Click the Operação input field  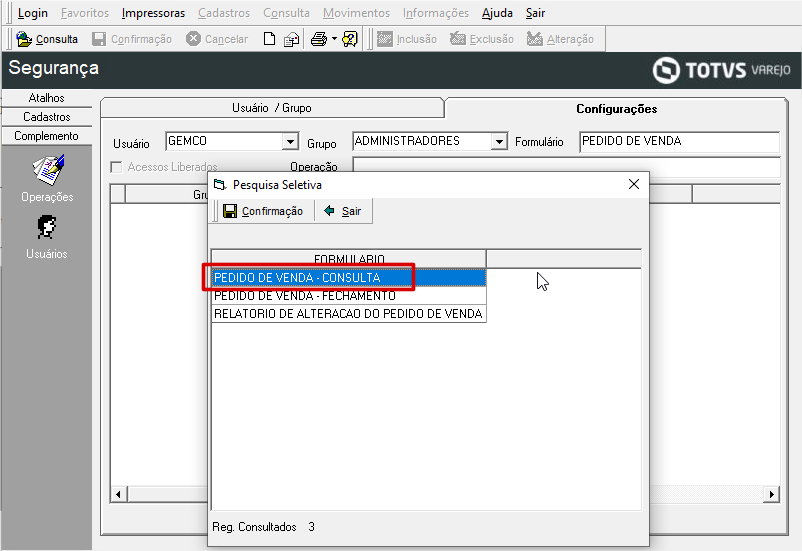pyautogui.click(x=567, y=165)
